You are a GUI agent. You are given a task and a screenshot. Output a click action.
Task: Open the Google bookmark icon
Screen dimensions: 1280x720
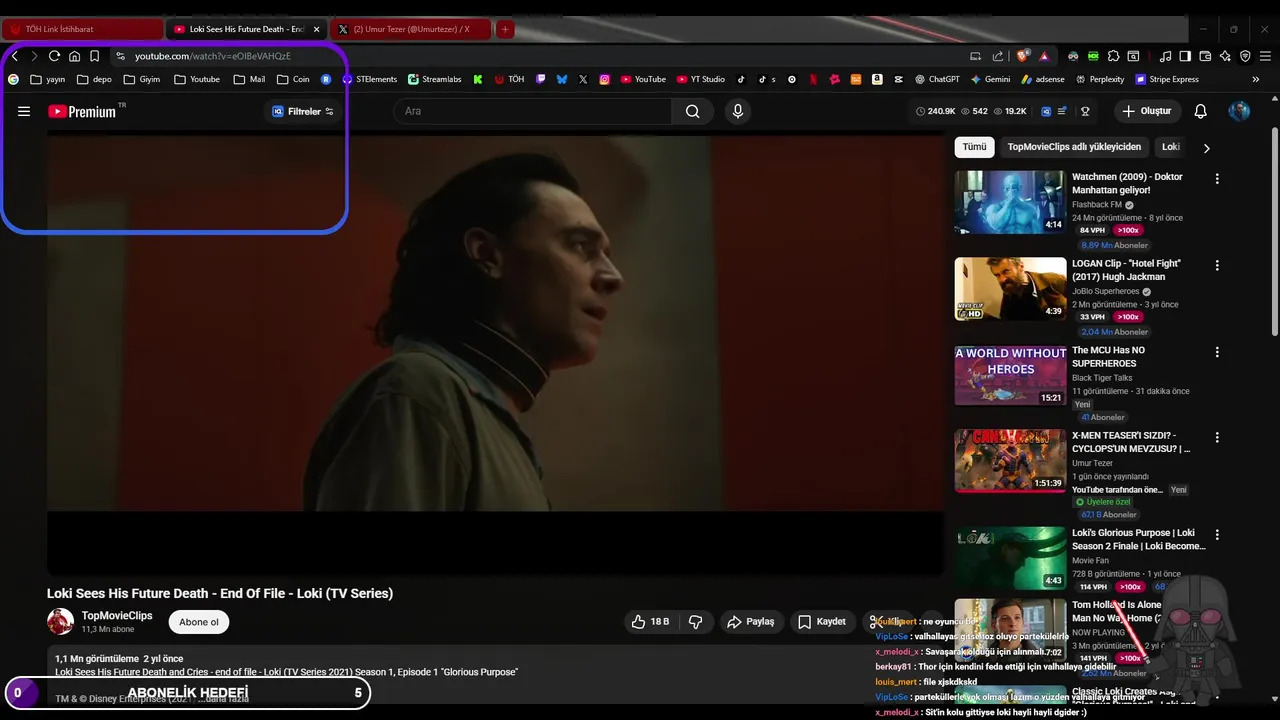[13, 79]
